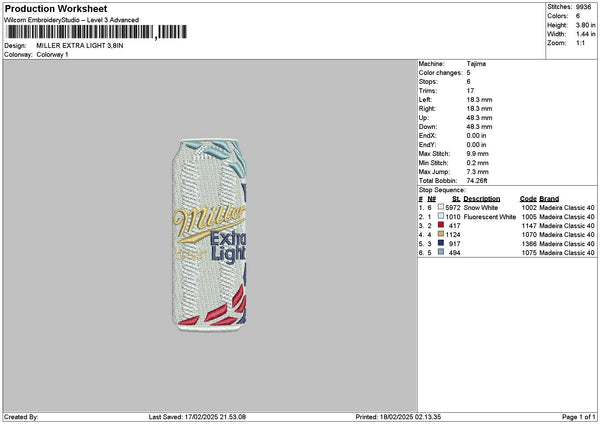Click the Right value 18.3 mm
Screen dimensions: 600x424
click(479, 109)
